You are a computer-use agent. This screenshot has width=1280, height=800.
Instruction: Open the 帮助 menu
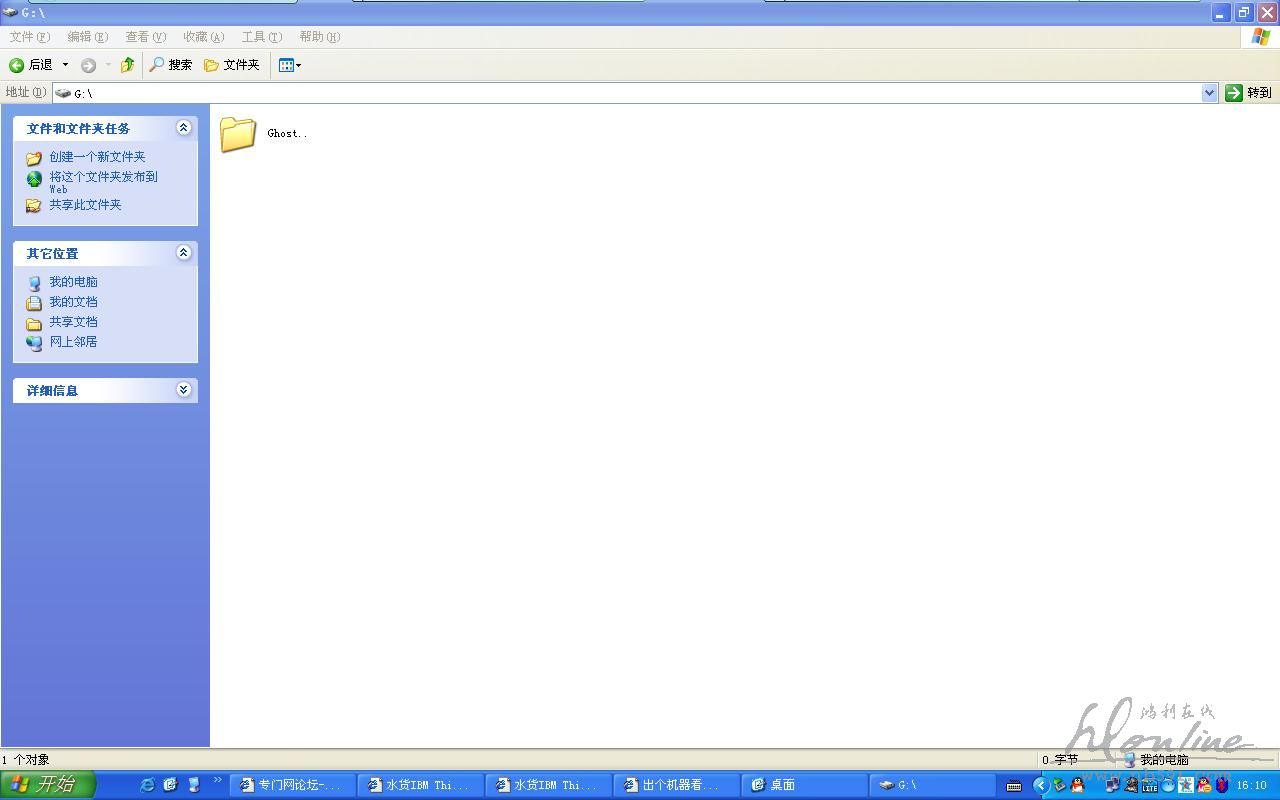pyautogui.click(x=319, y=37)
